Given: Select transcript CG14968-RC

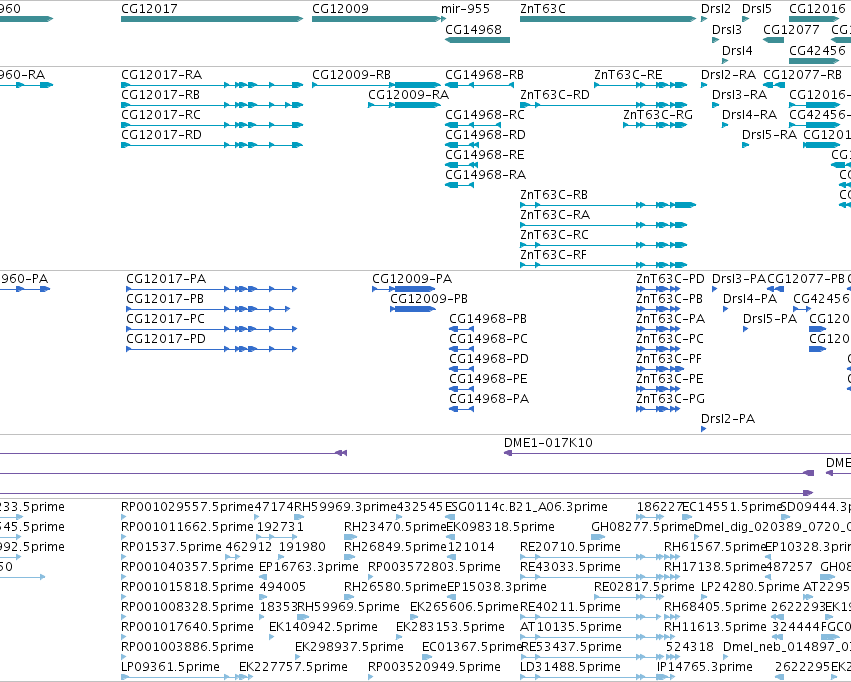Looking at the screenshot, I should pyautogui.click(x=473, y=125).
